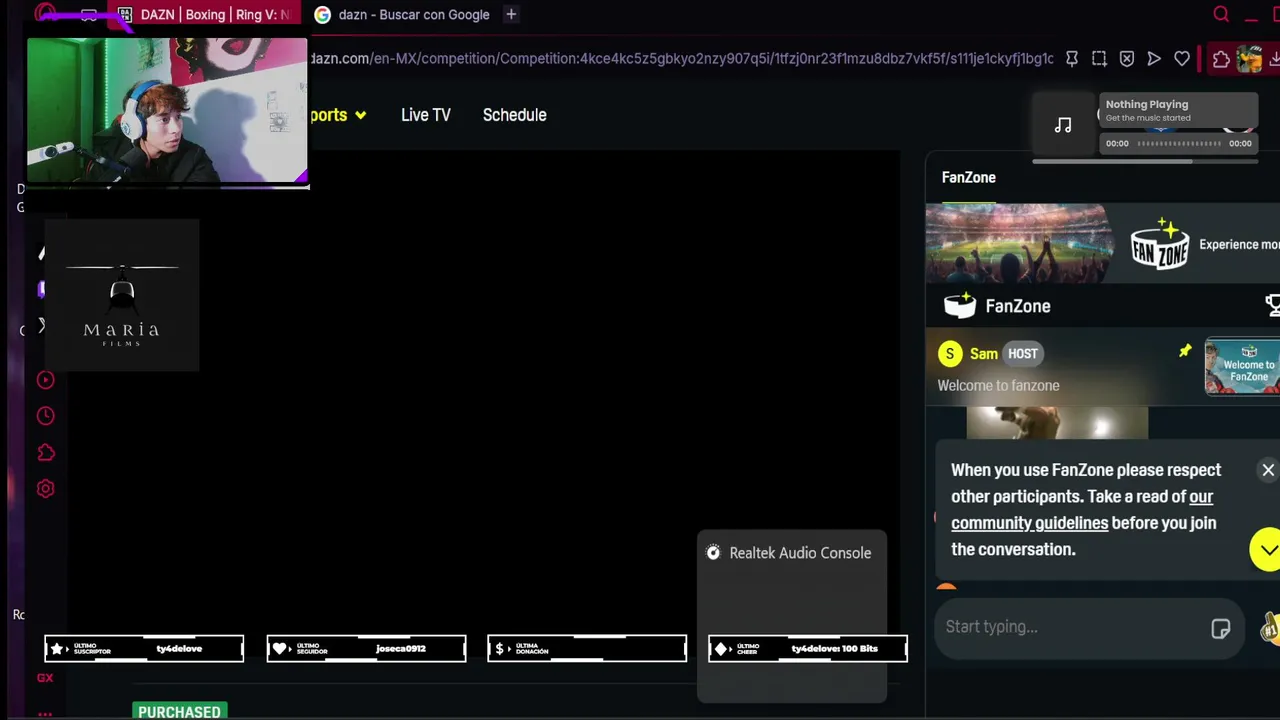Screen dimensions: 1280x720
Task: Open sidebar player circle icon
Action: tap(45, 380)
